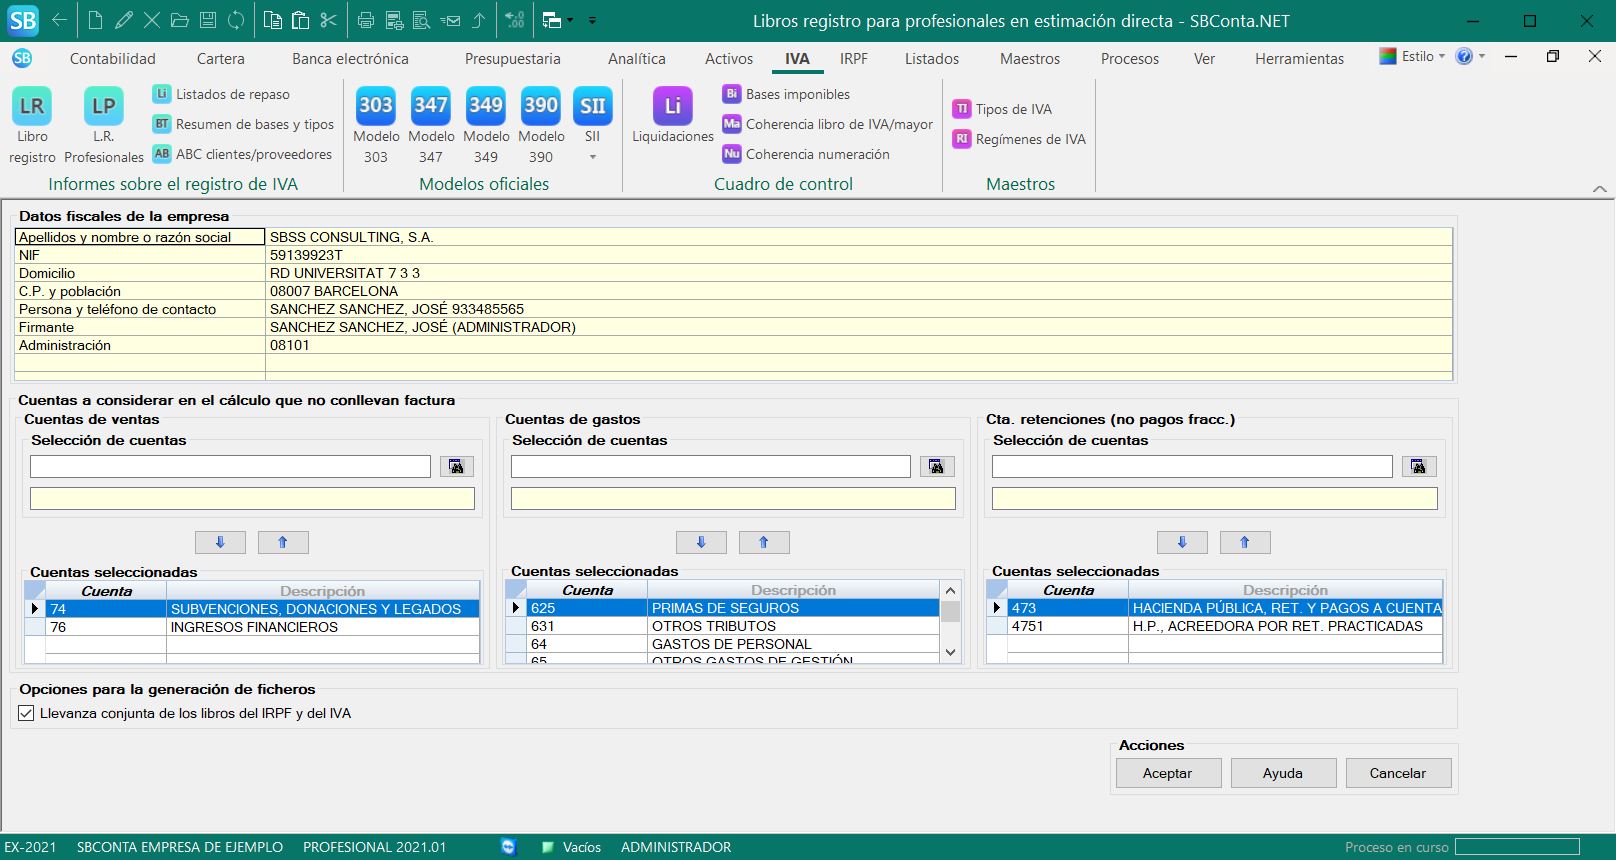
Task: Click the print icon in the toolbar
Action: click(x=365, y=20)
